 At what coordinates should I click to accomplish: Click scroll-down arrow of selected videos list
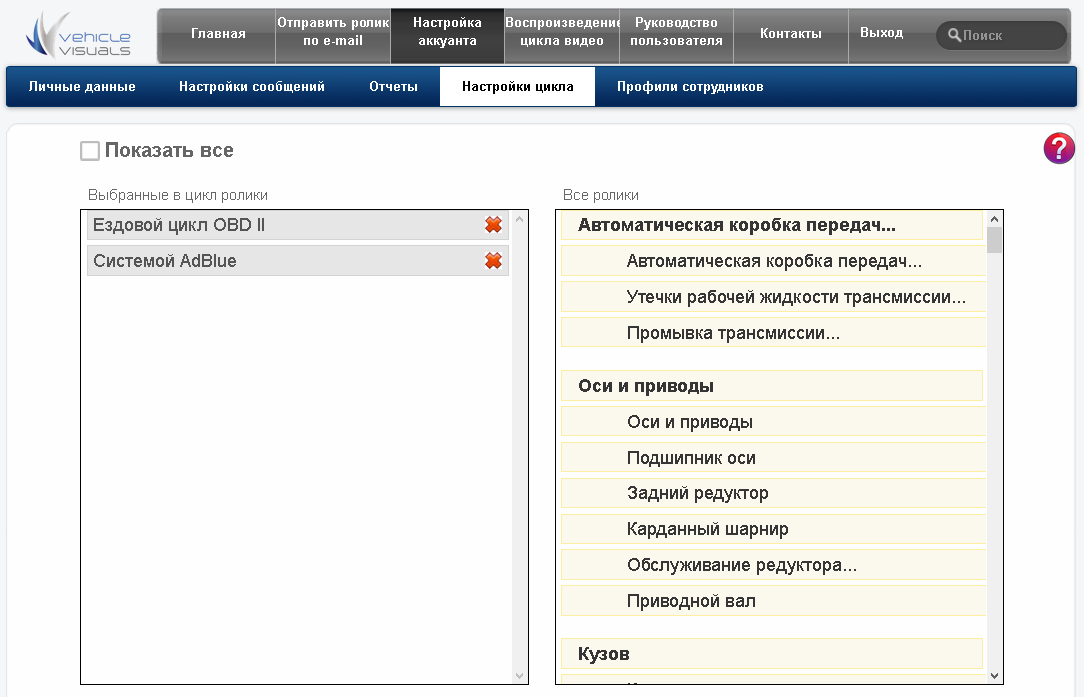pyautogui.click(x=519, y=676)
